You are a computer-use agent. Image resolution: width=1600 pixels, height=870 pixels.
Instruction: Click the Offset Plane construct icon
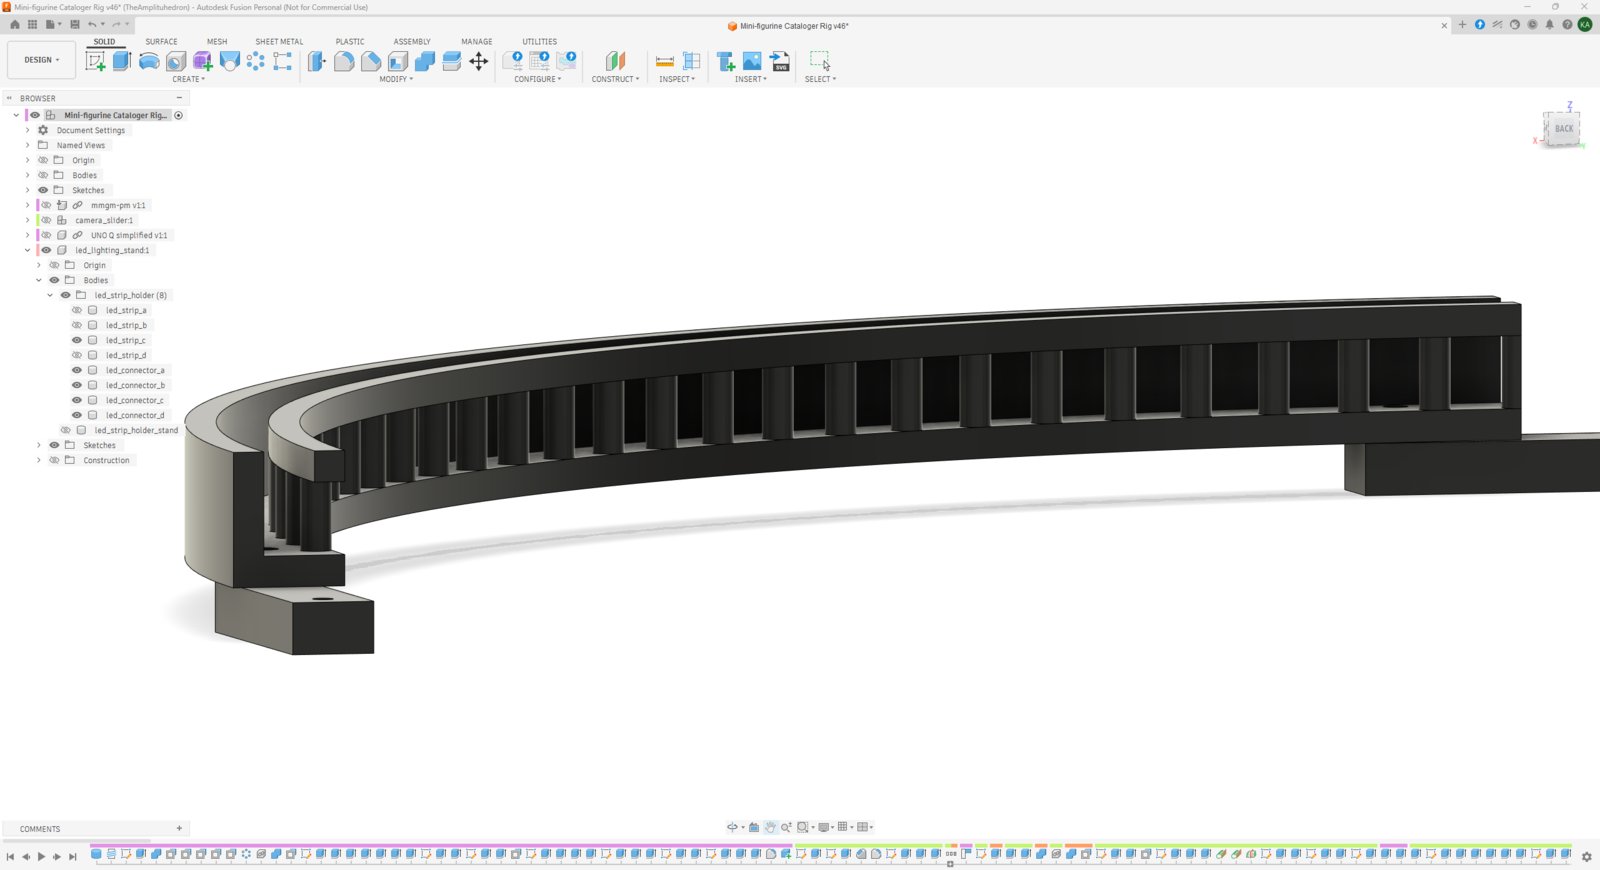tap(615, 61)
